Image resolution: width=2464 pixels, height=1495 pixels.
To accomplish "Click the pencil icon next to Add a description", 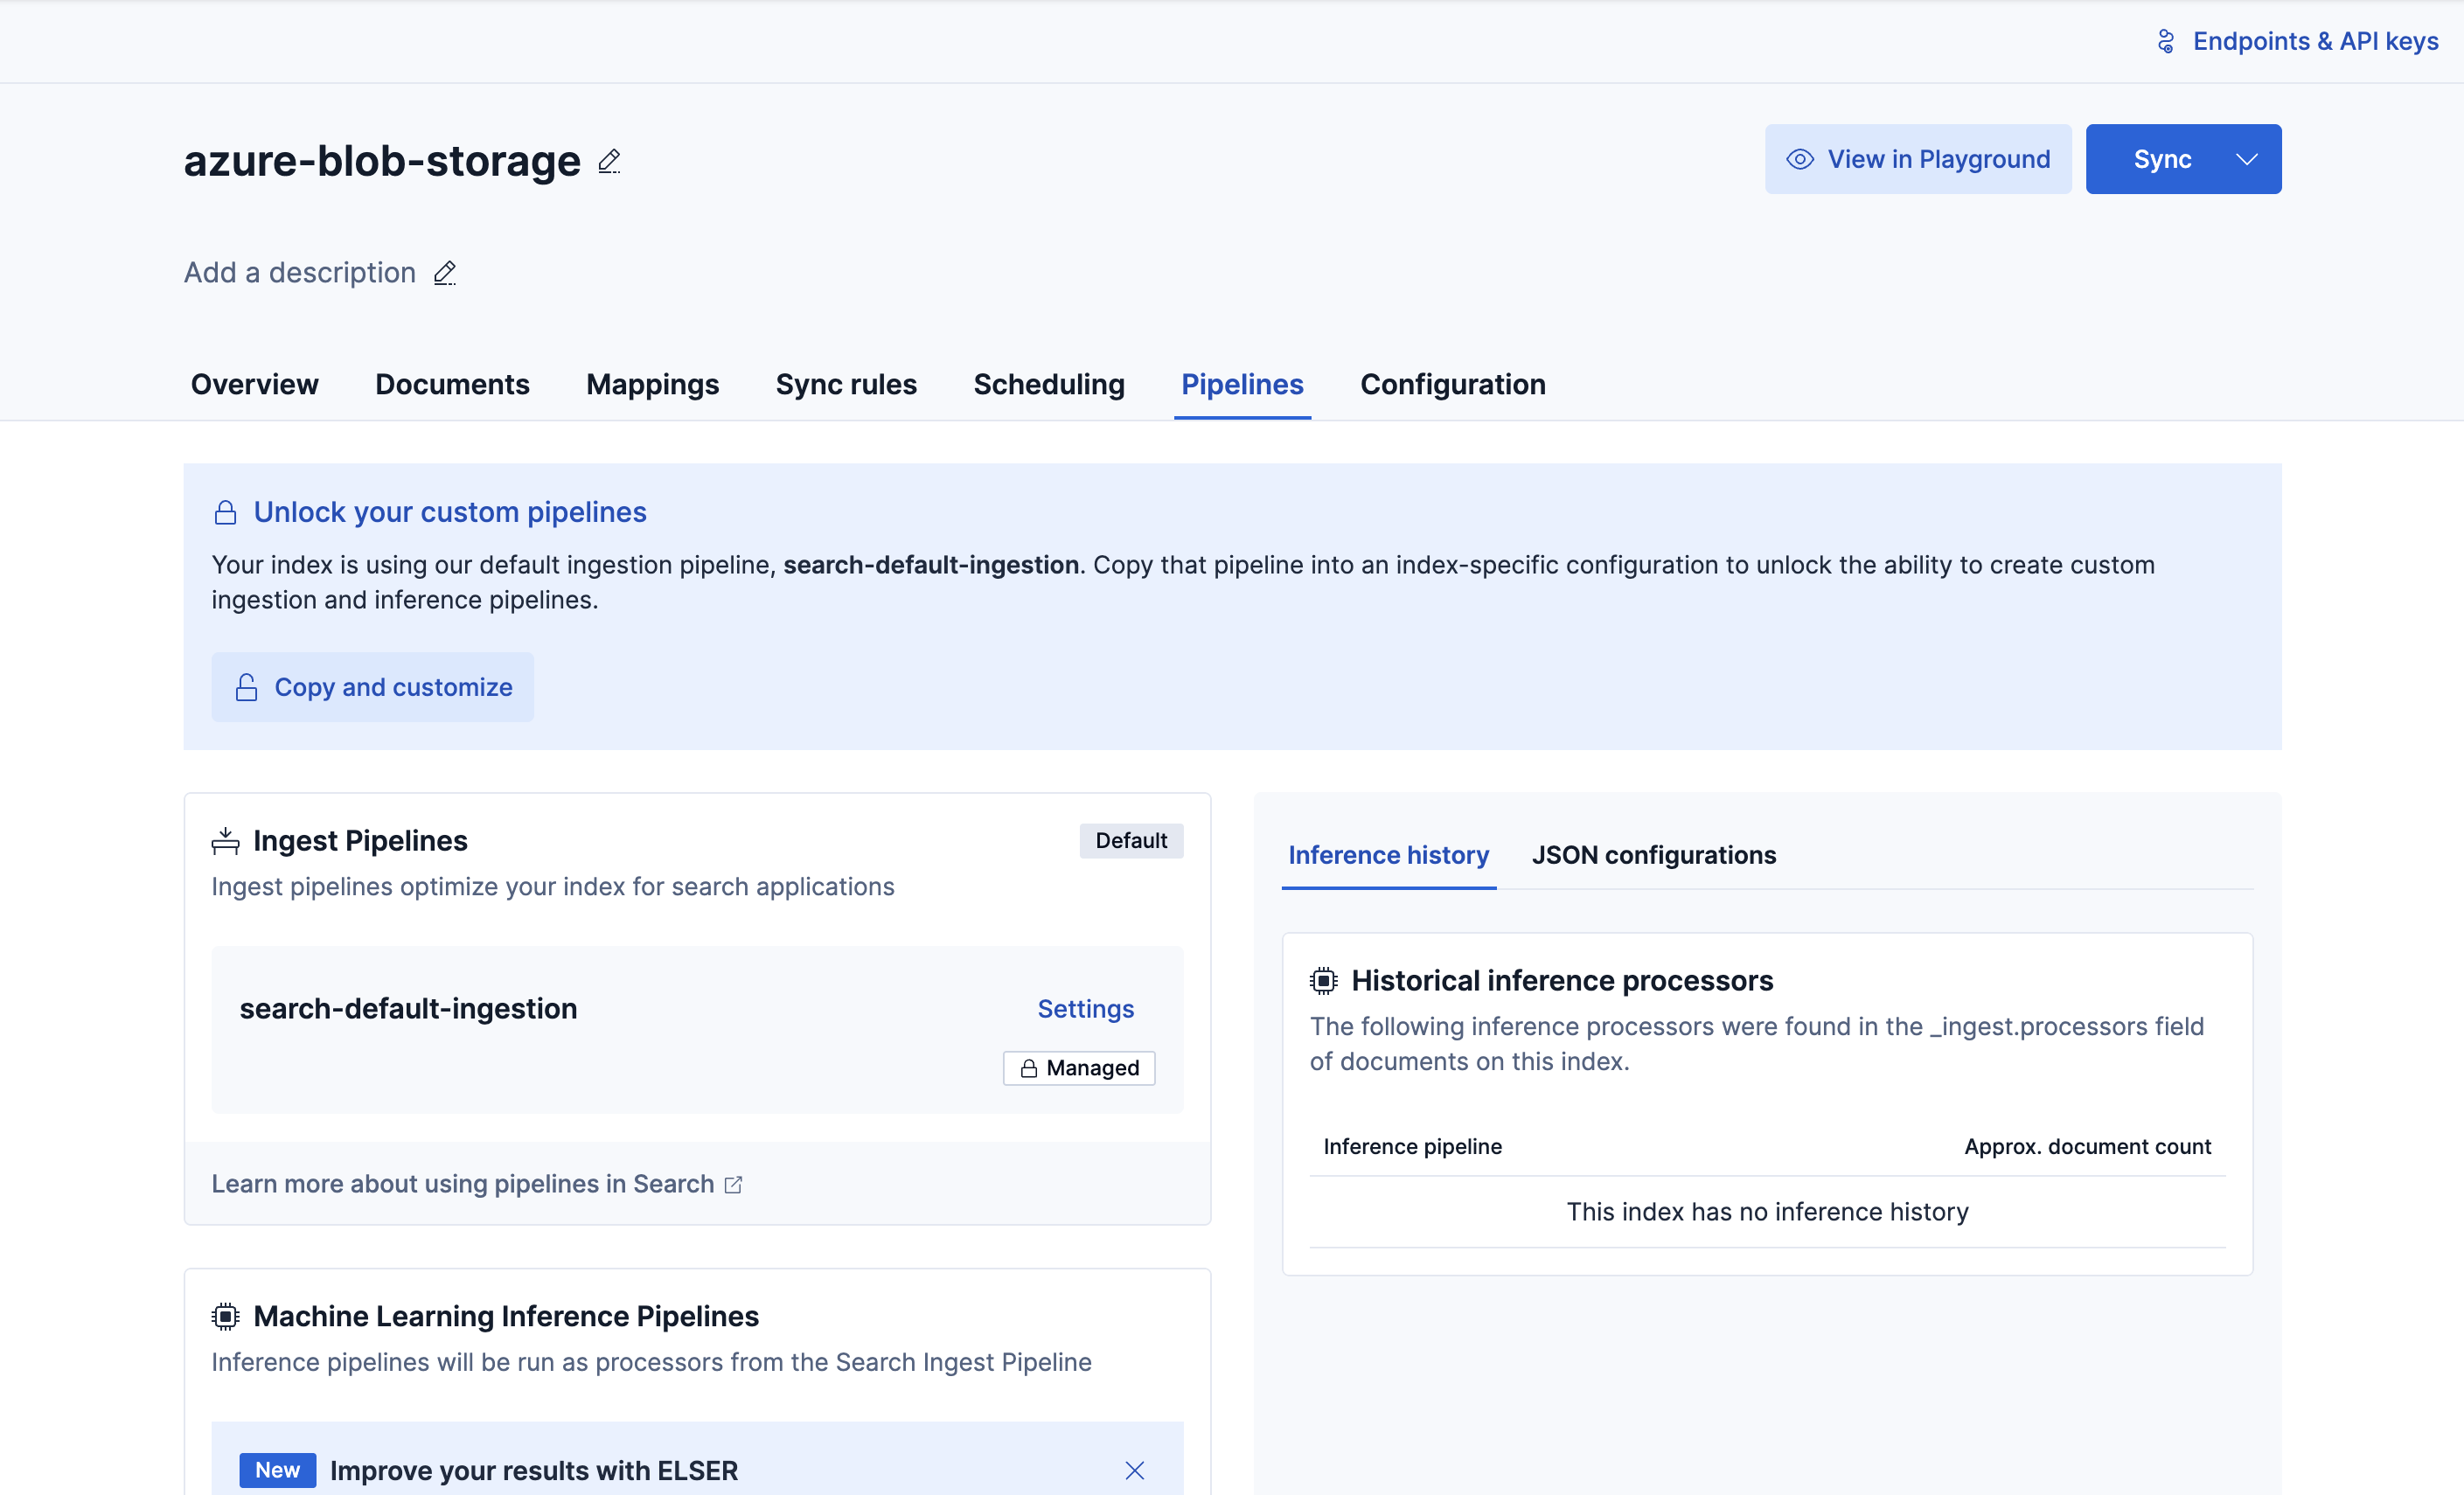I will click(x=444, y=273).
